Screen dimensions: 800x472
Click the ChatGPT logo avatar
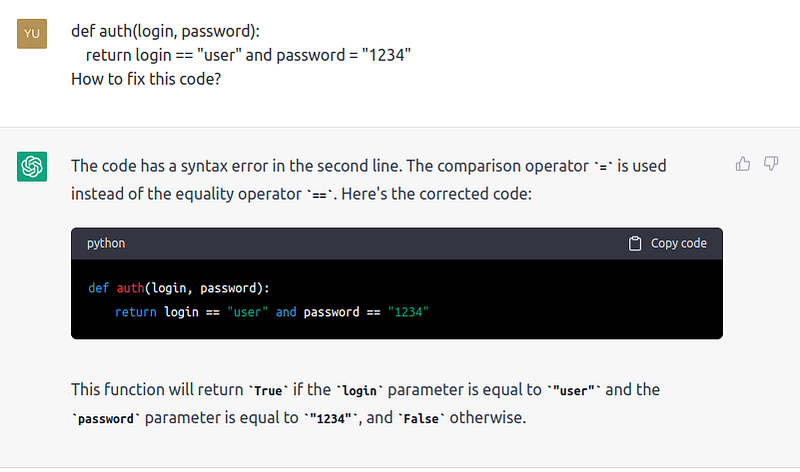point(32,166)
